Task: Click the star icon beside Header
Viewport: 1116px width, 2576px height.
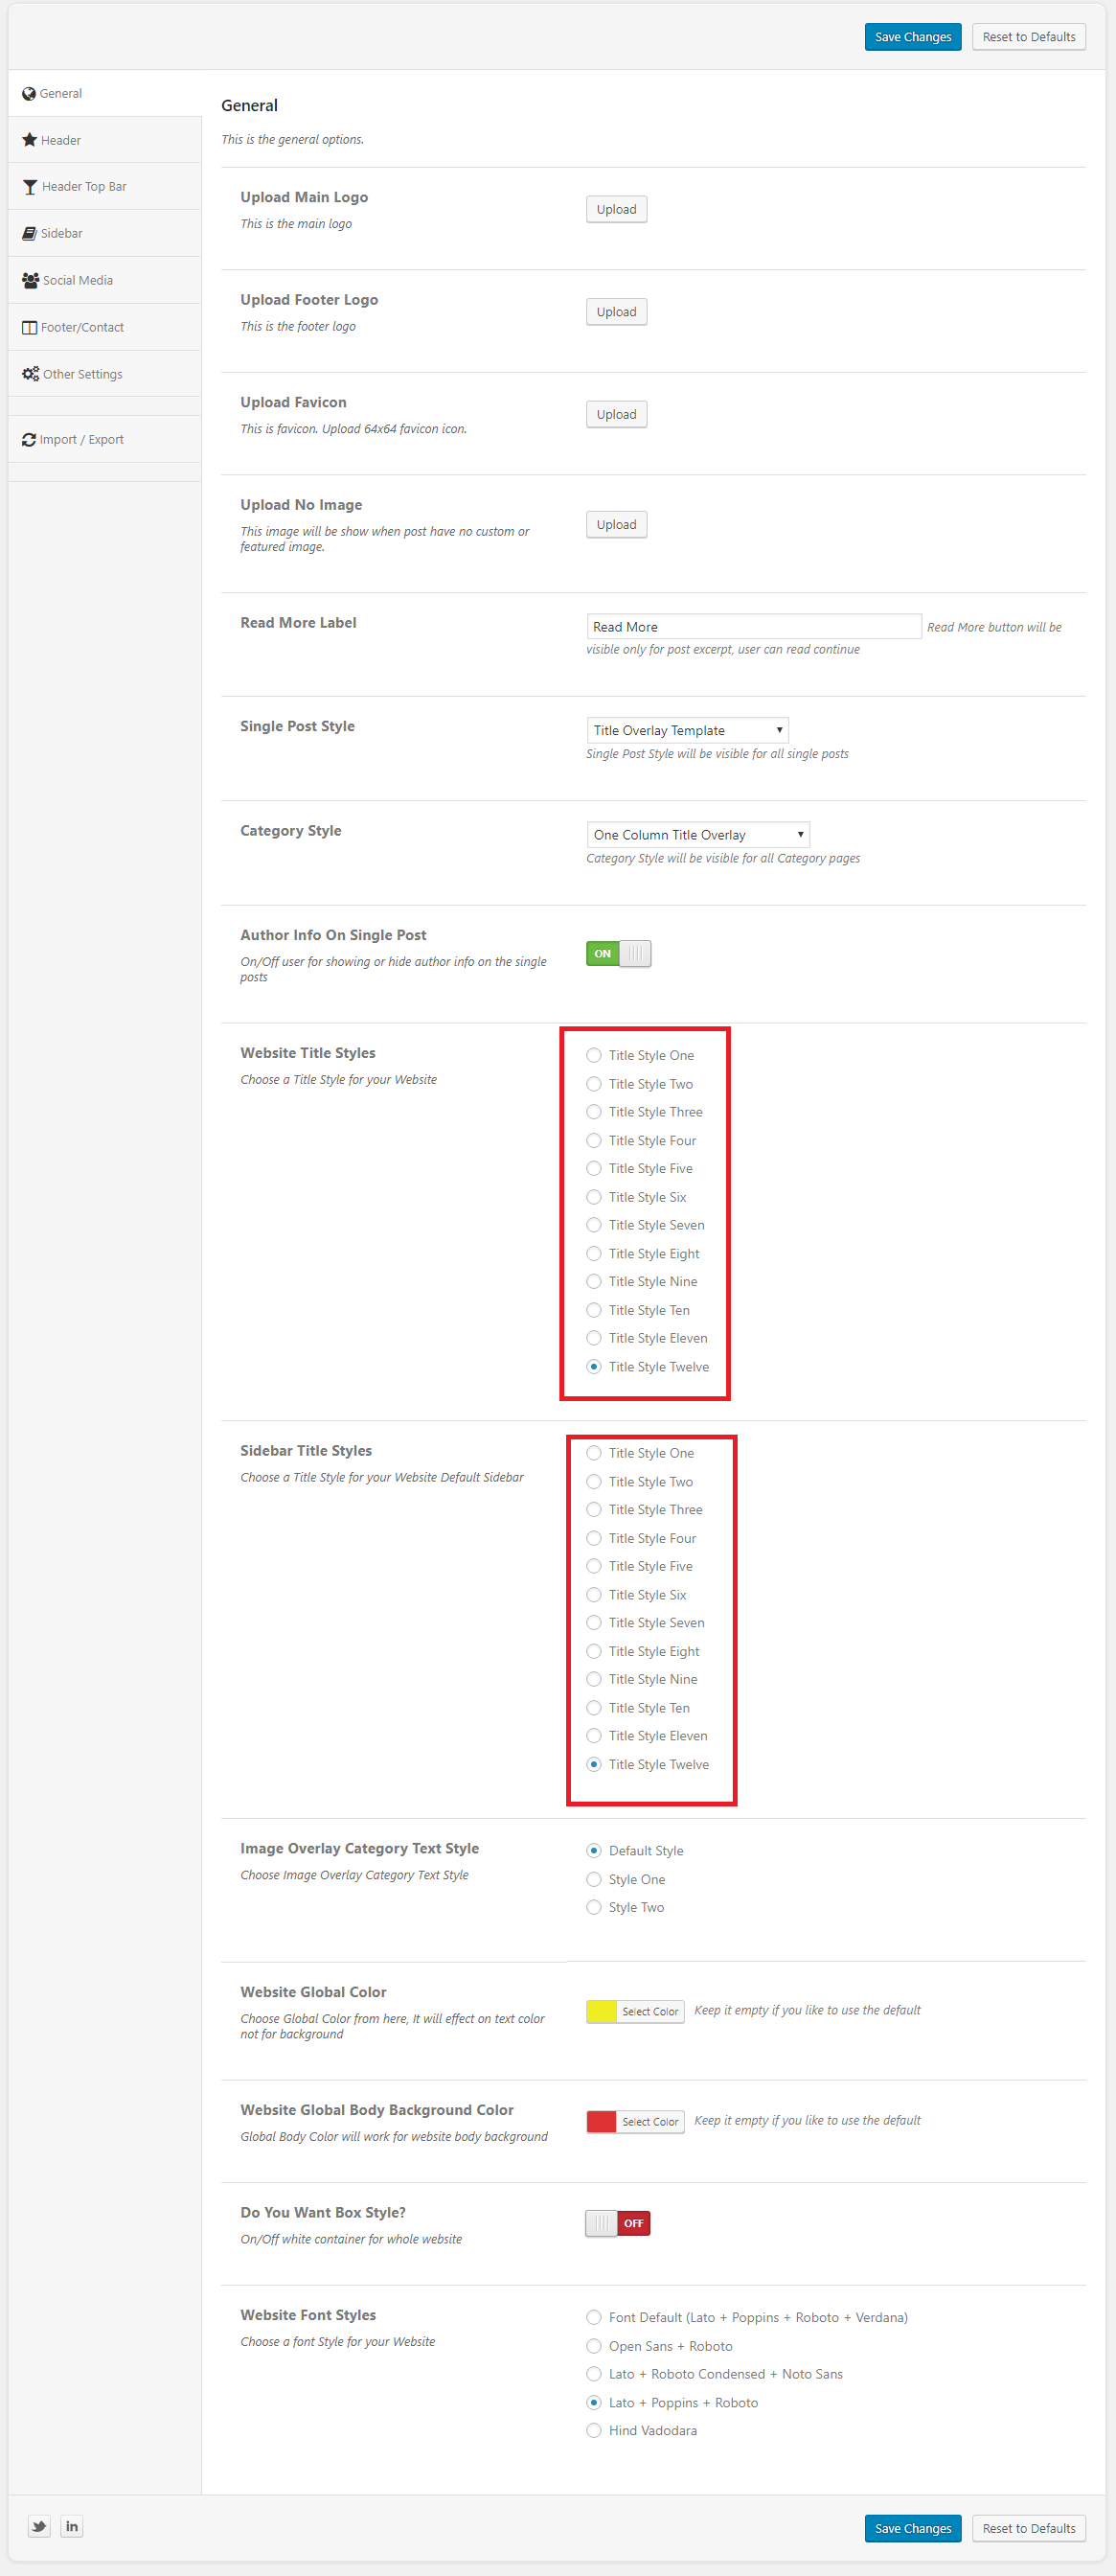Action: [29, 140]
